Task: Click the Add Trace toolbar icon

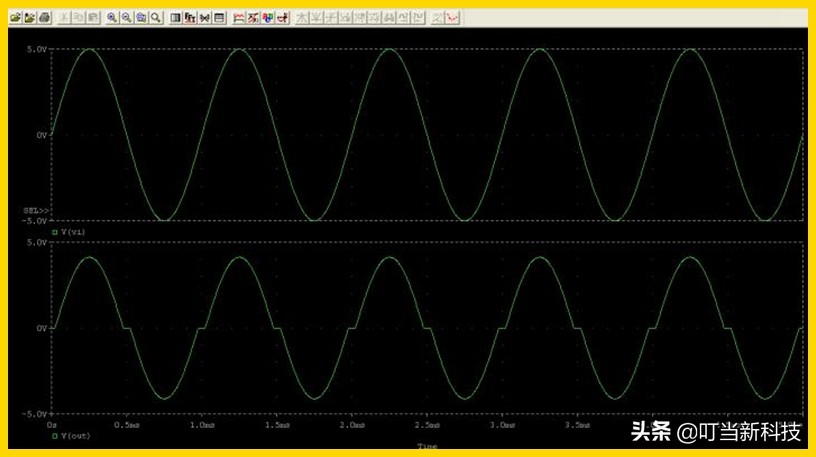Action: click(239, 18)
